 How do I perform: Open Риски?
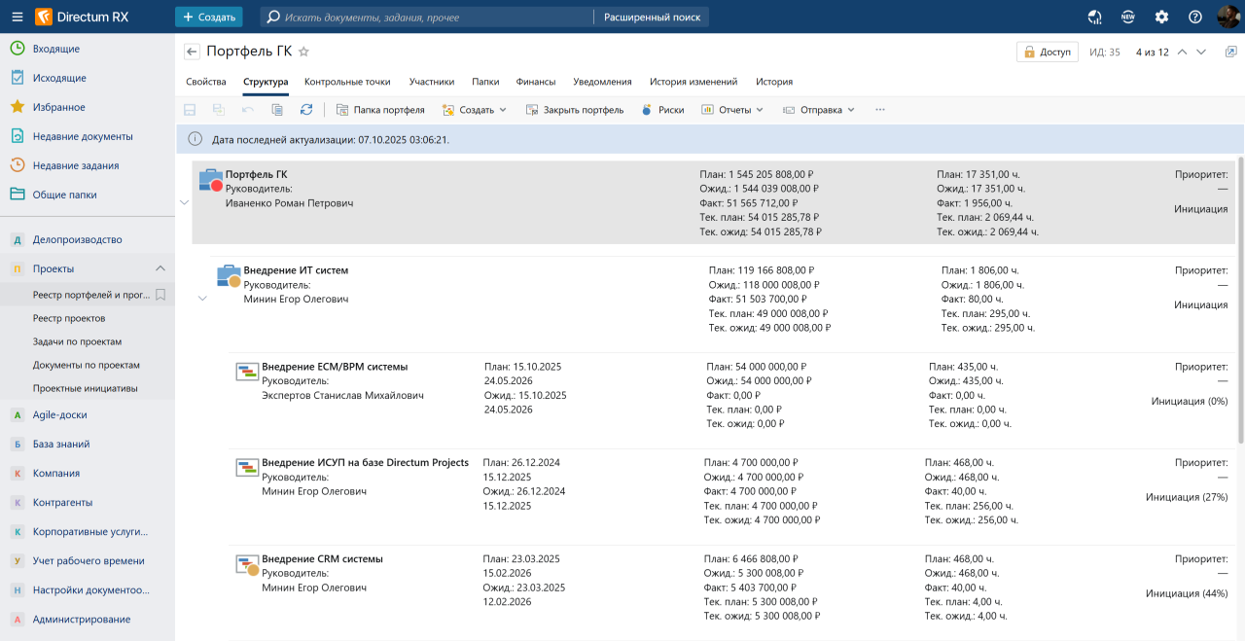662,110
